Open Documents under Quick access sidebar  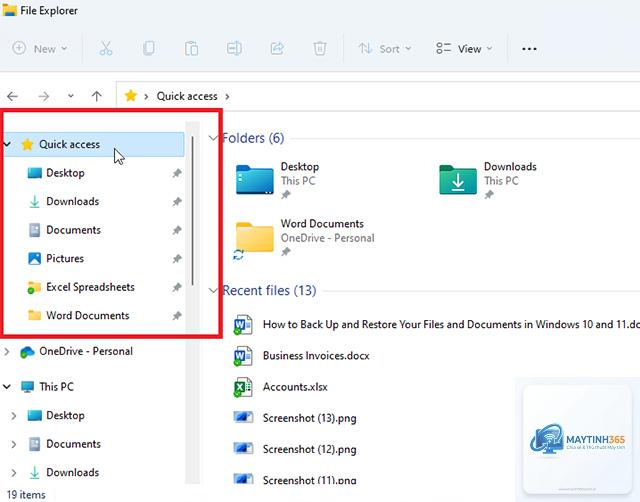[73, 230]
